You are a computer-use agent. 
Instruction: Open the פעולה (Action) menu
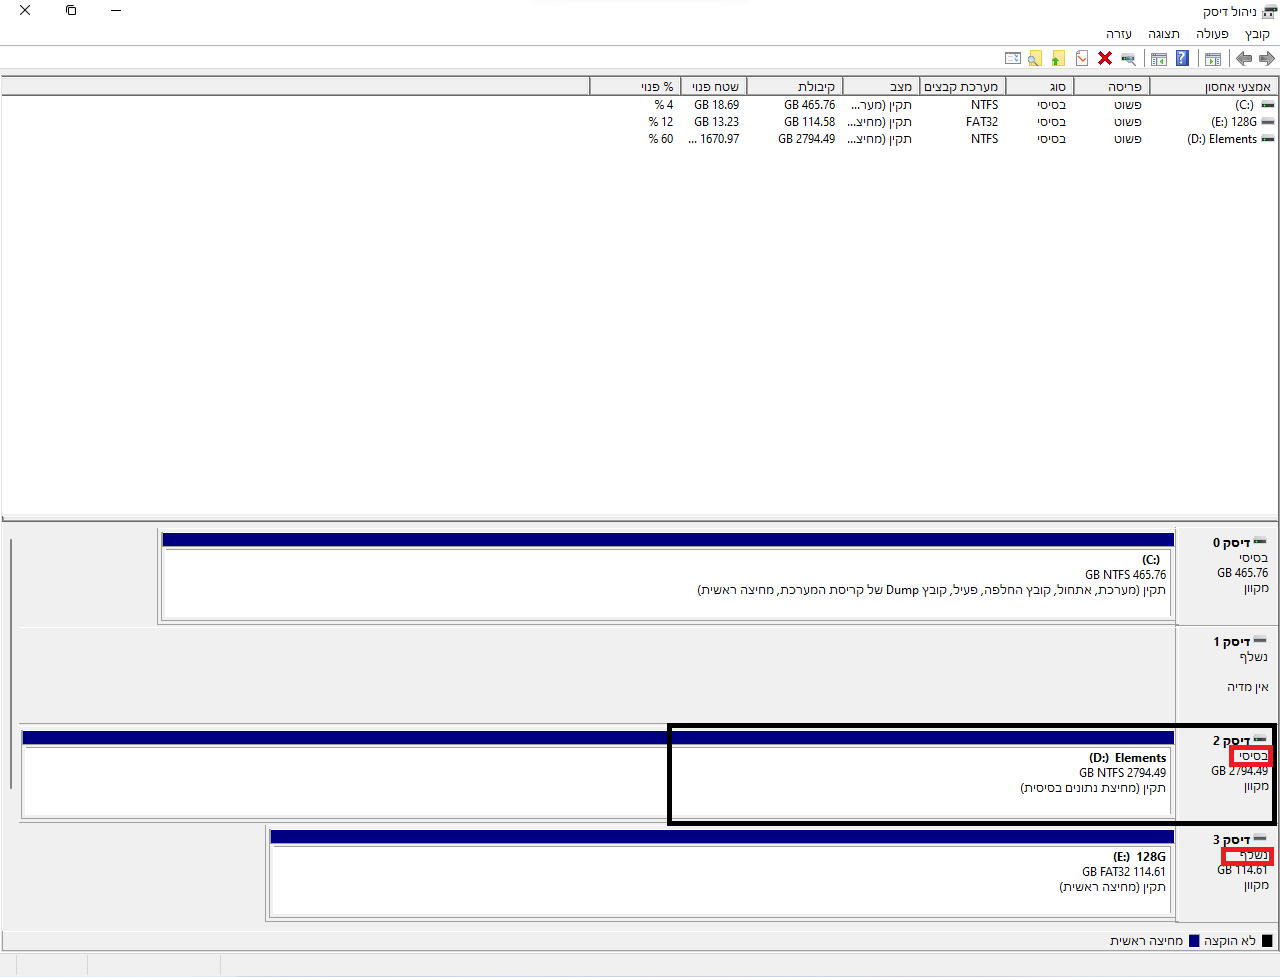pyautogui.click(x=1212, y=34)
